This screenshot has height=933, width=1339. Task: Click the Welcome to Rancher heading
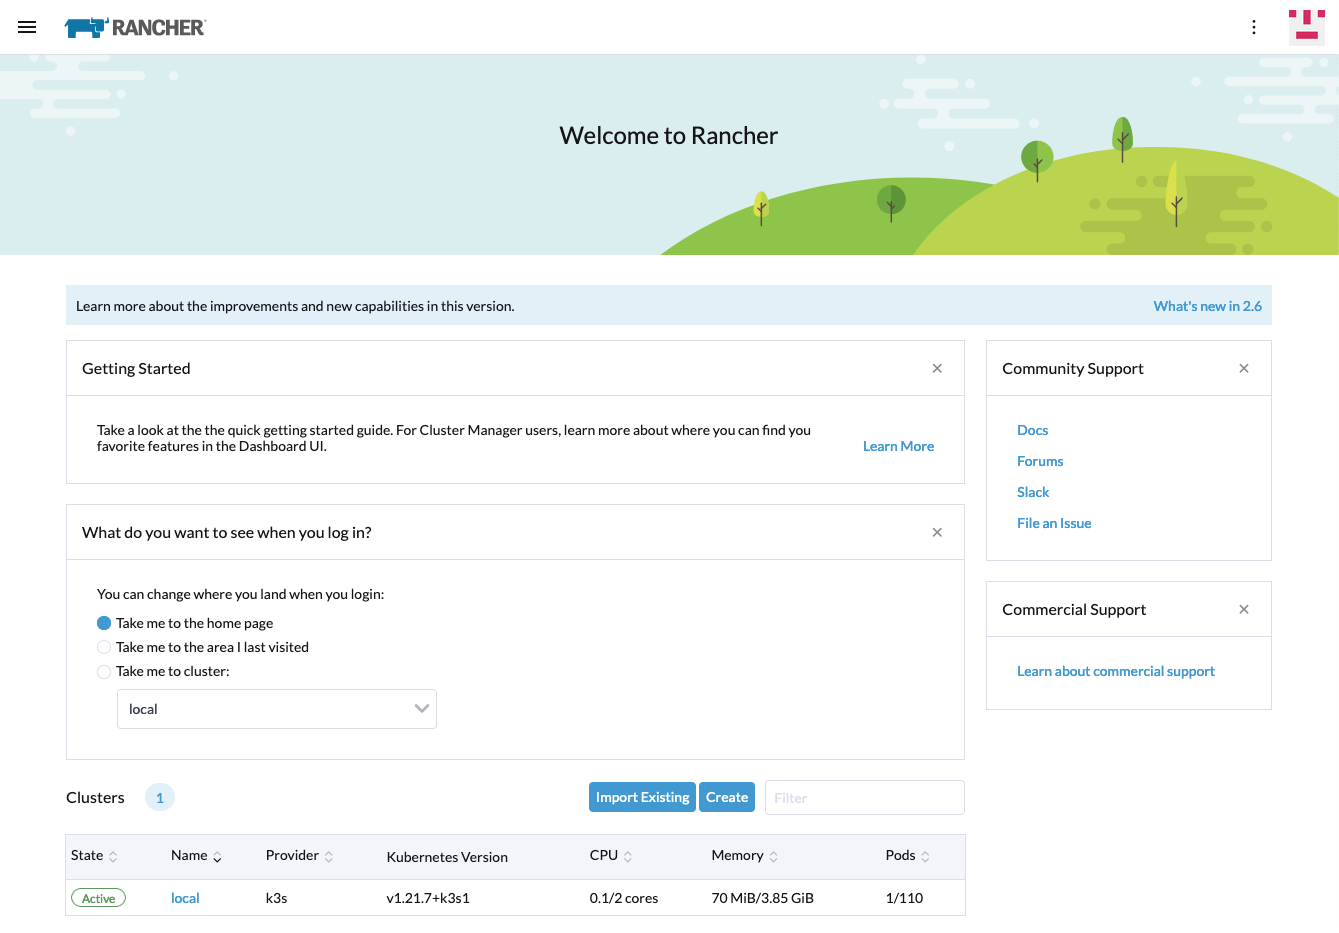click(669, 136)
